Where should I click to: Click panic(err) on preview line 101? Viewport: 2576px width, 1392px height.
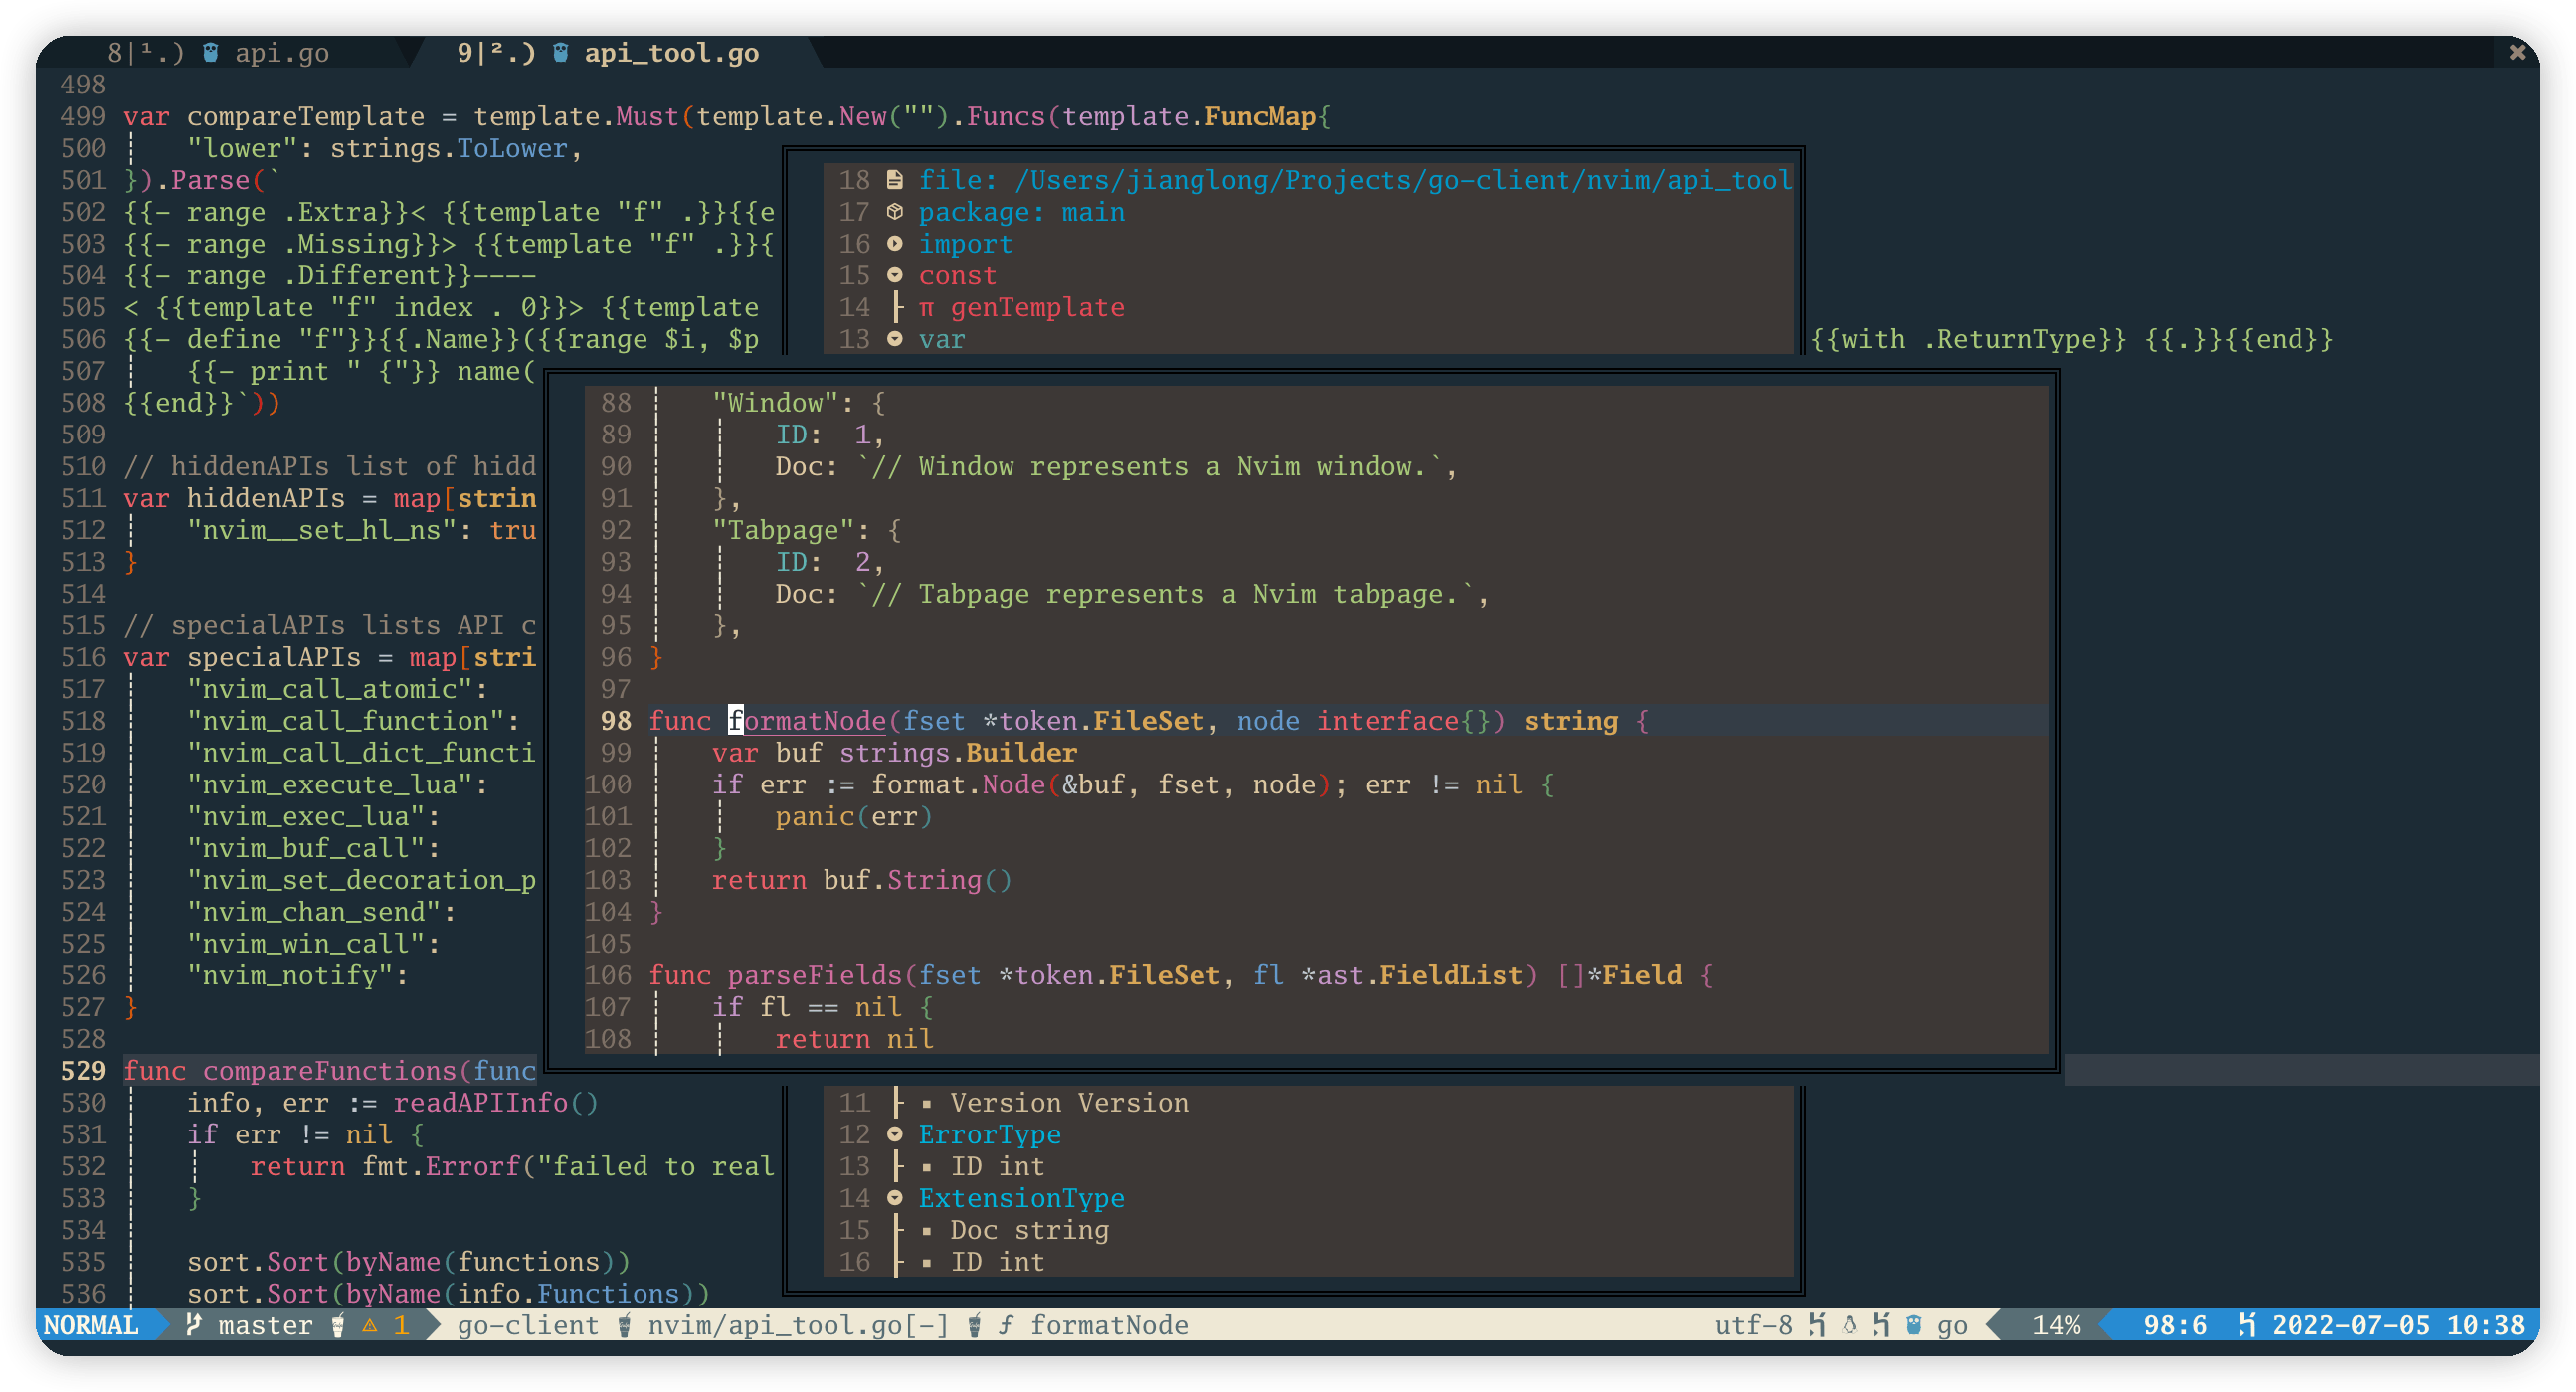click(854, 817)
